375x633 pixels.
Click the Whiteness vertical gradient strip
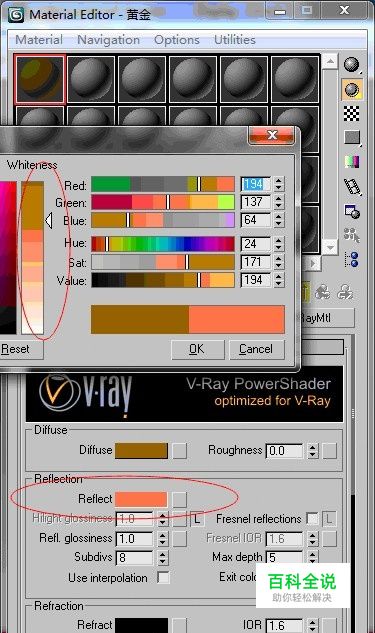[x=32, y=258]
